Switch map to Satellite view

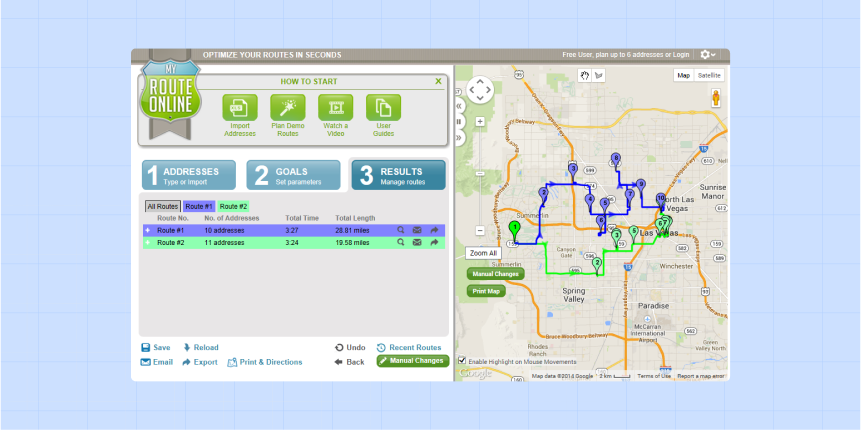coord(709,76)
